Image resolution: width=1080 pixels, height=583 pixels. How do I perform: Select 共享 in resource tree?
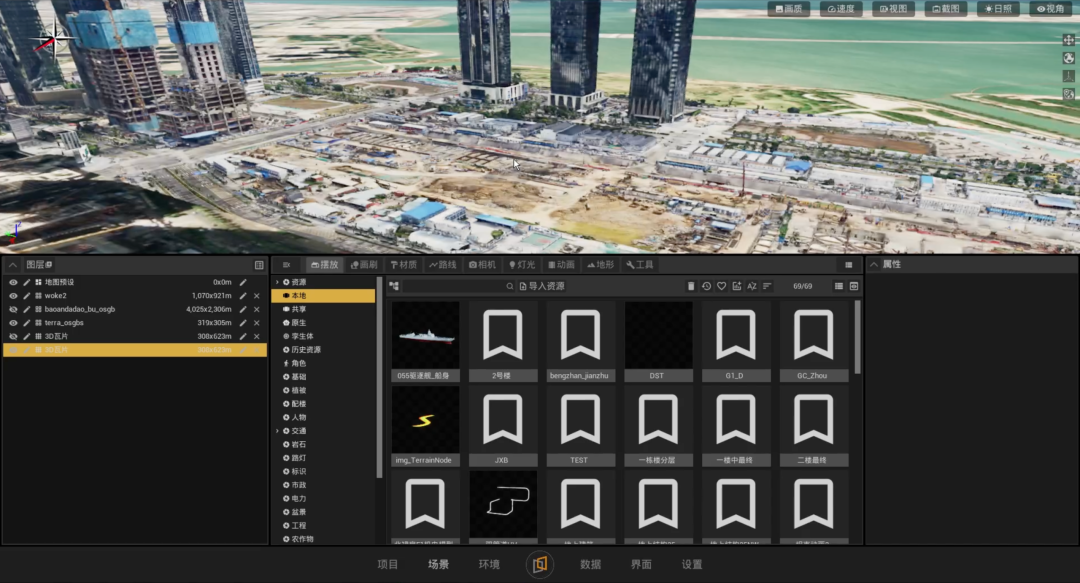click(x=298, y=309)
